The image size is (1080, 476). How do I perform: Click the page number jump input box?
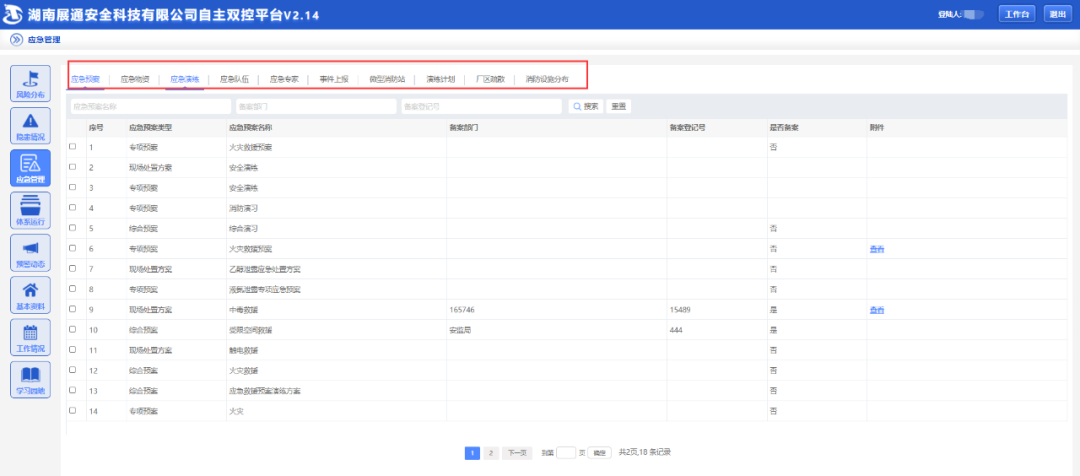[566, 453]
